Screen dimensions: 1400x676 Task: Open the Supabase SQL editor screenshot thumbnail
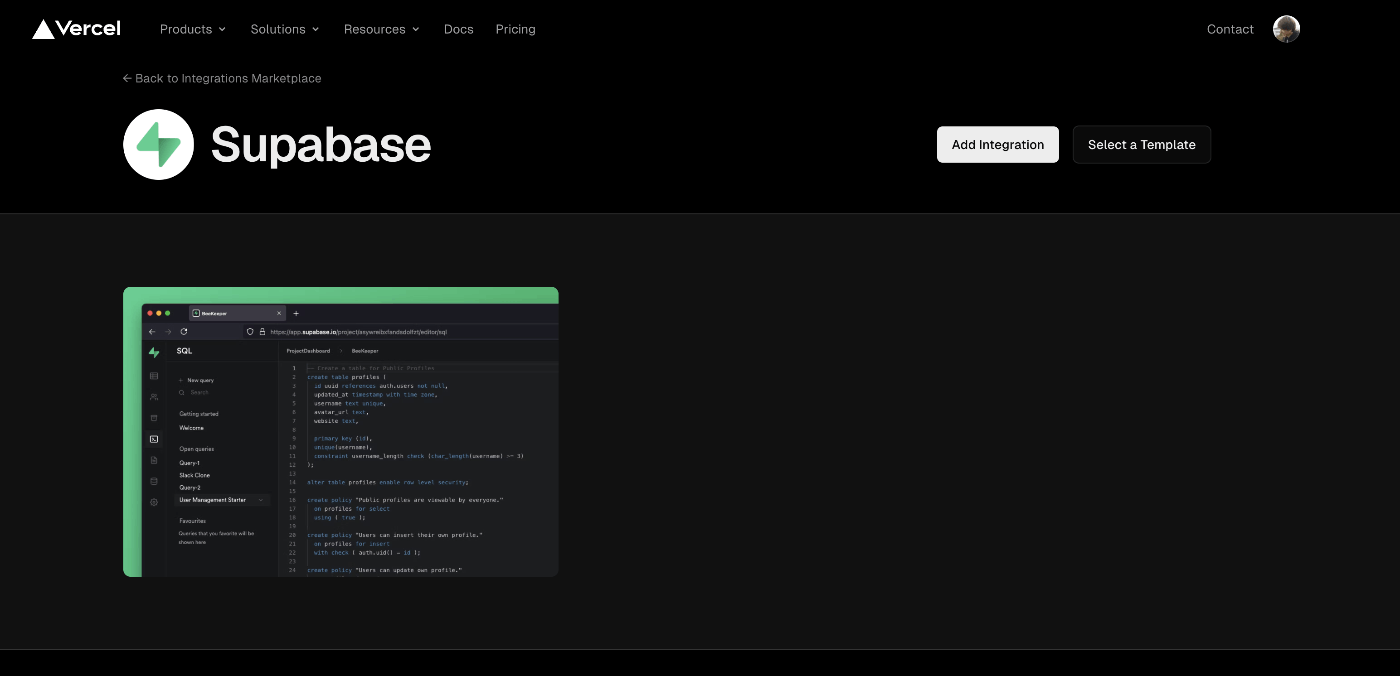click(341, 432)
